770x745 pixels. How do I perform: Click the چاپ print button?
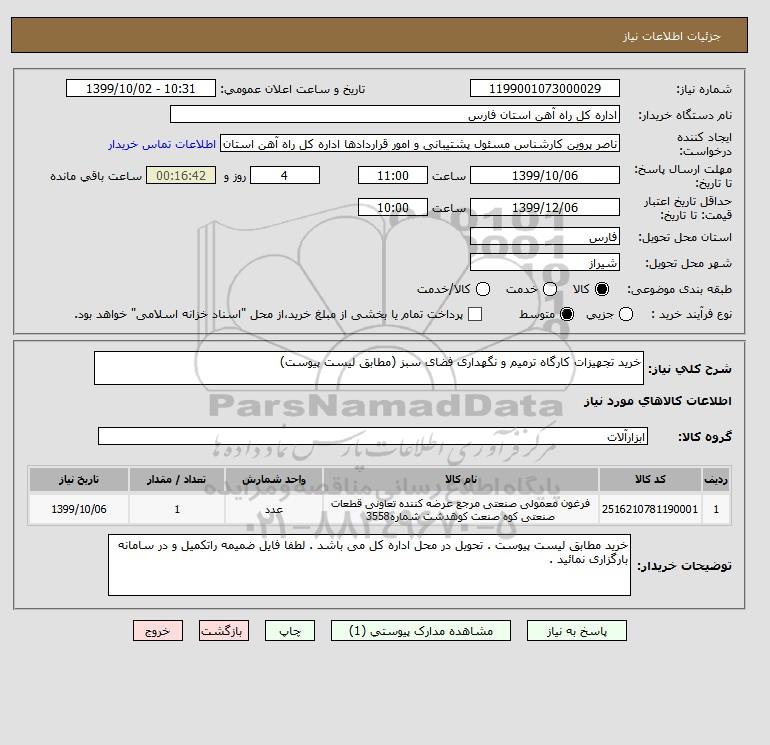(290, 631)
